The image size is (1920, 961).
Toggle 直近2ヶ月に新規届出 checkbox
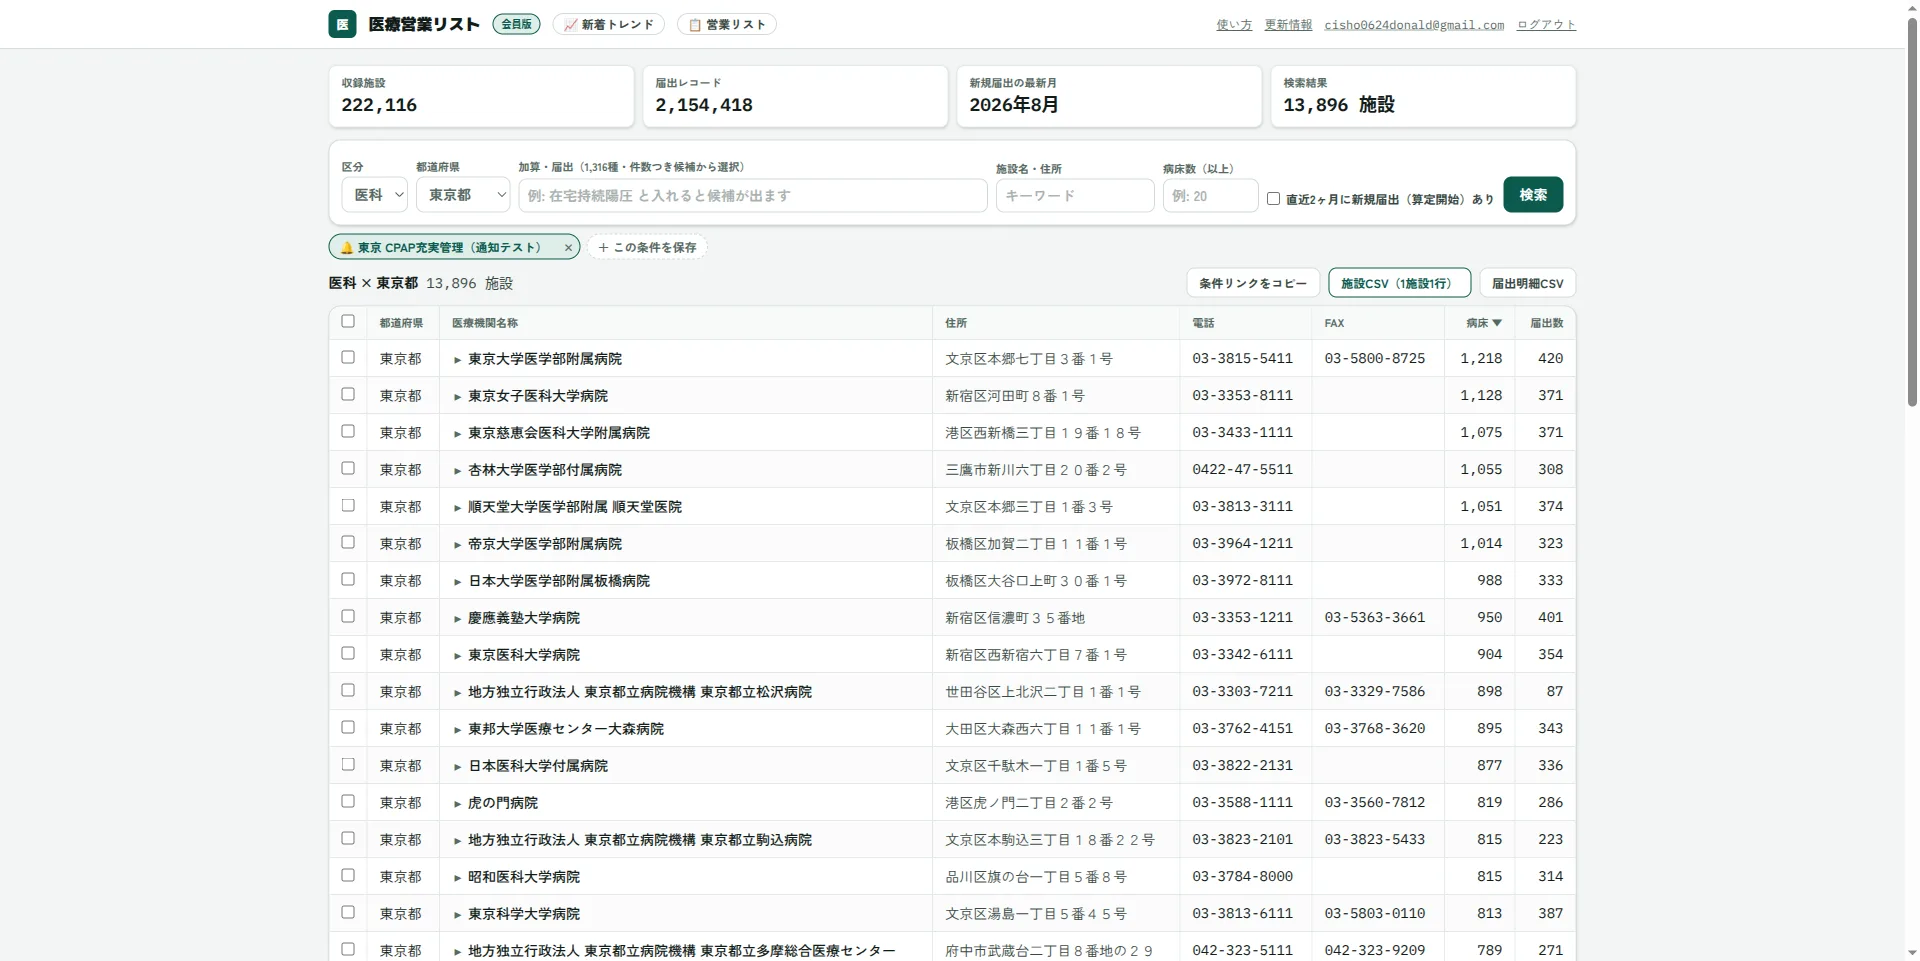pyautogui.click(x=1273, y=199)
